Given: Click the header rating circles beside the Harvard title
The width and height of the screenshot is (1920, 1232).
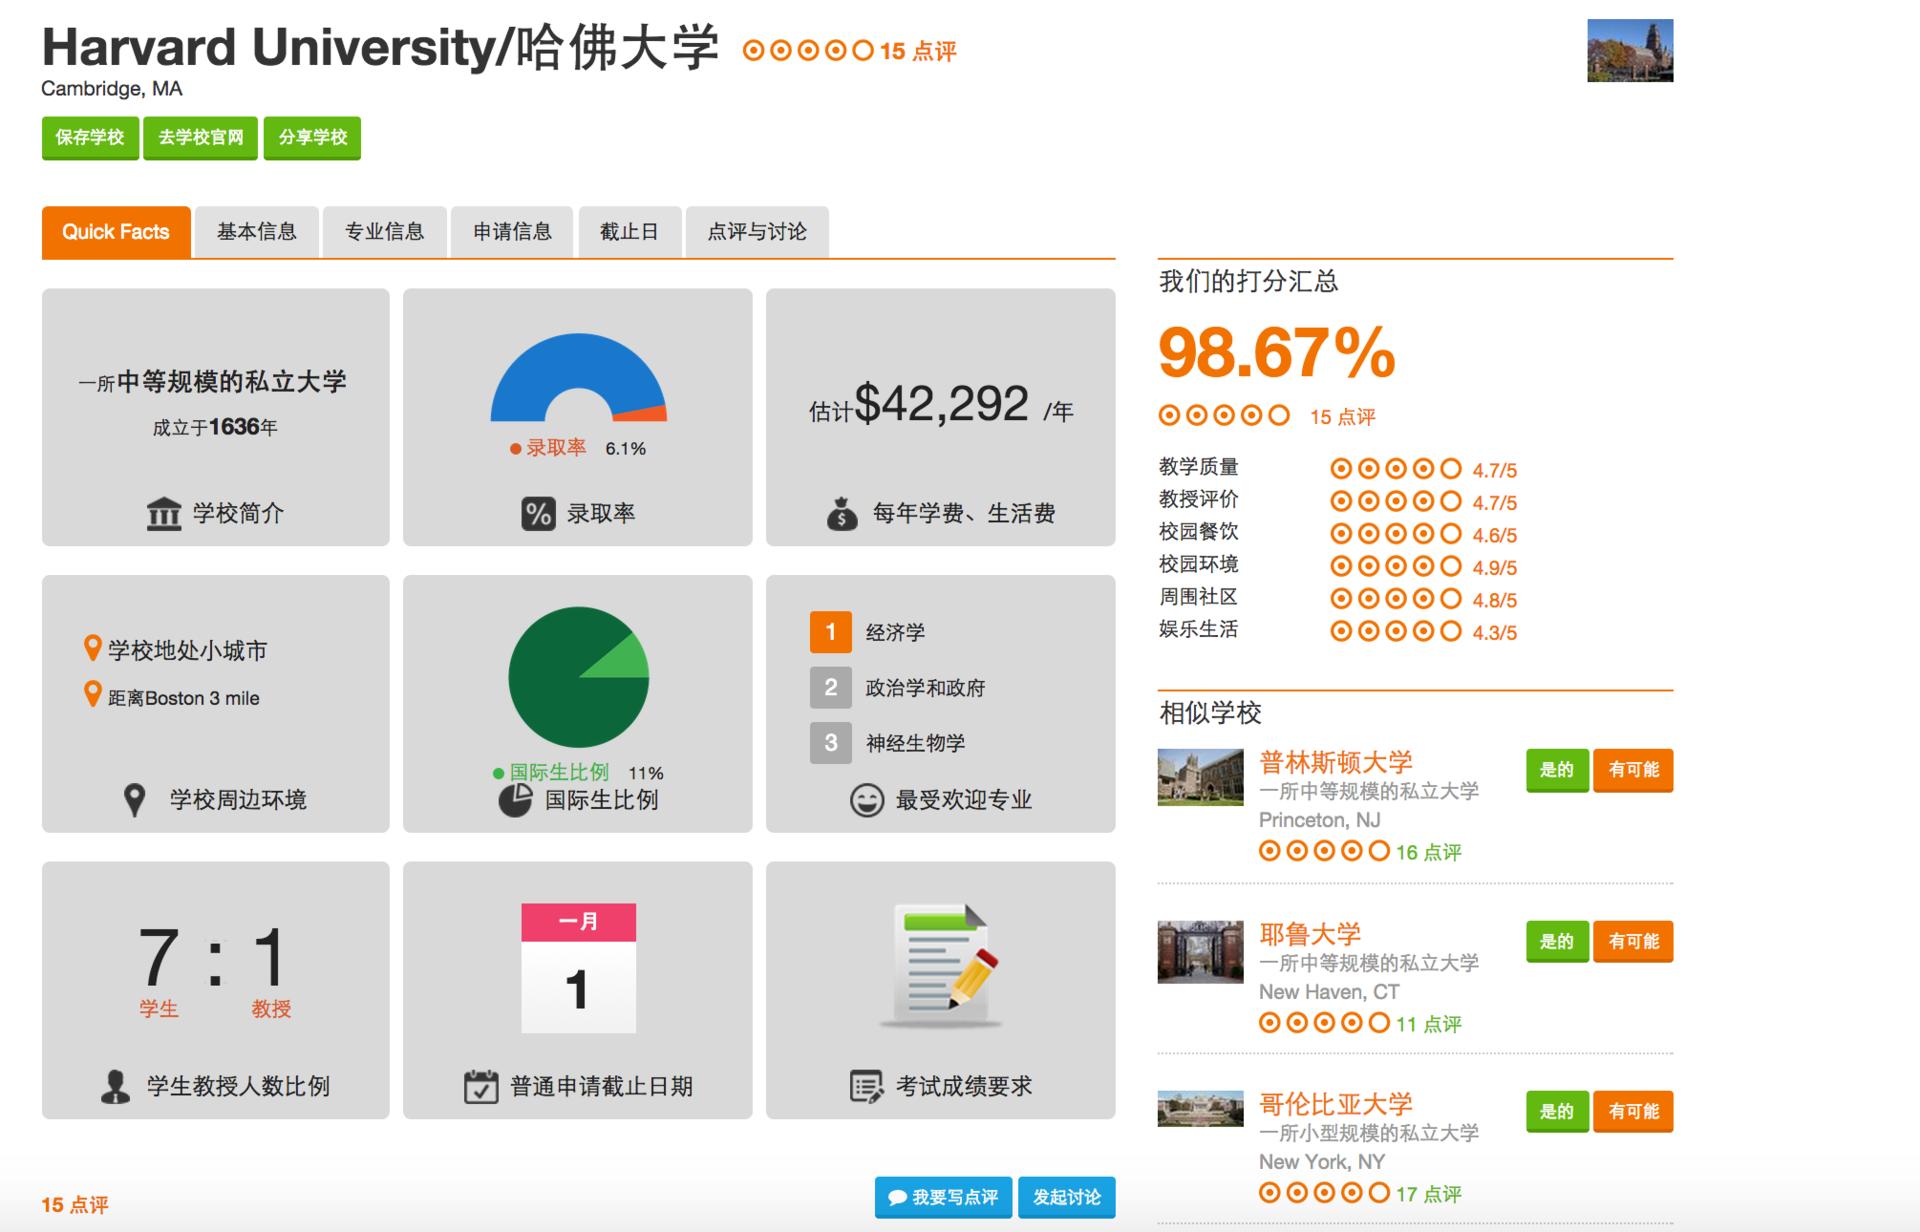Looking at the screenshot, I should (x=808, y=50).
